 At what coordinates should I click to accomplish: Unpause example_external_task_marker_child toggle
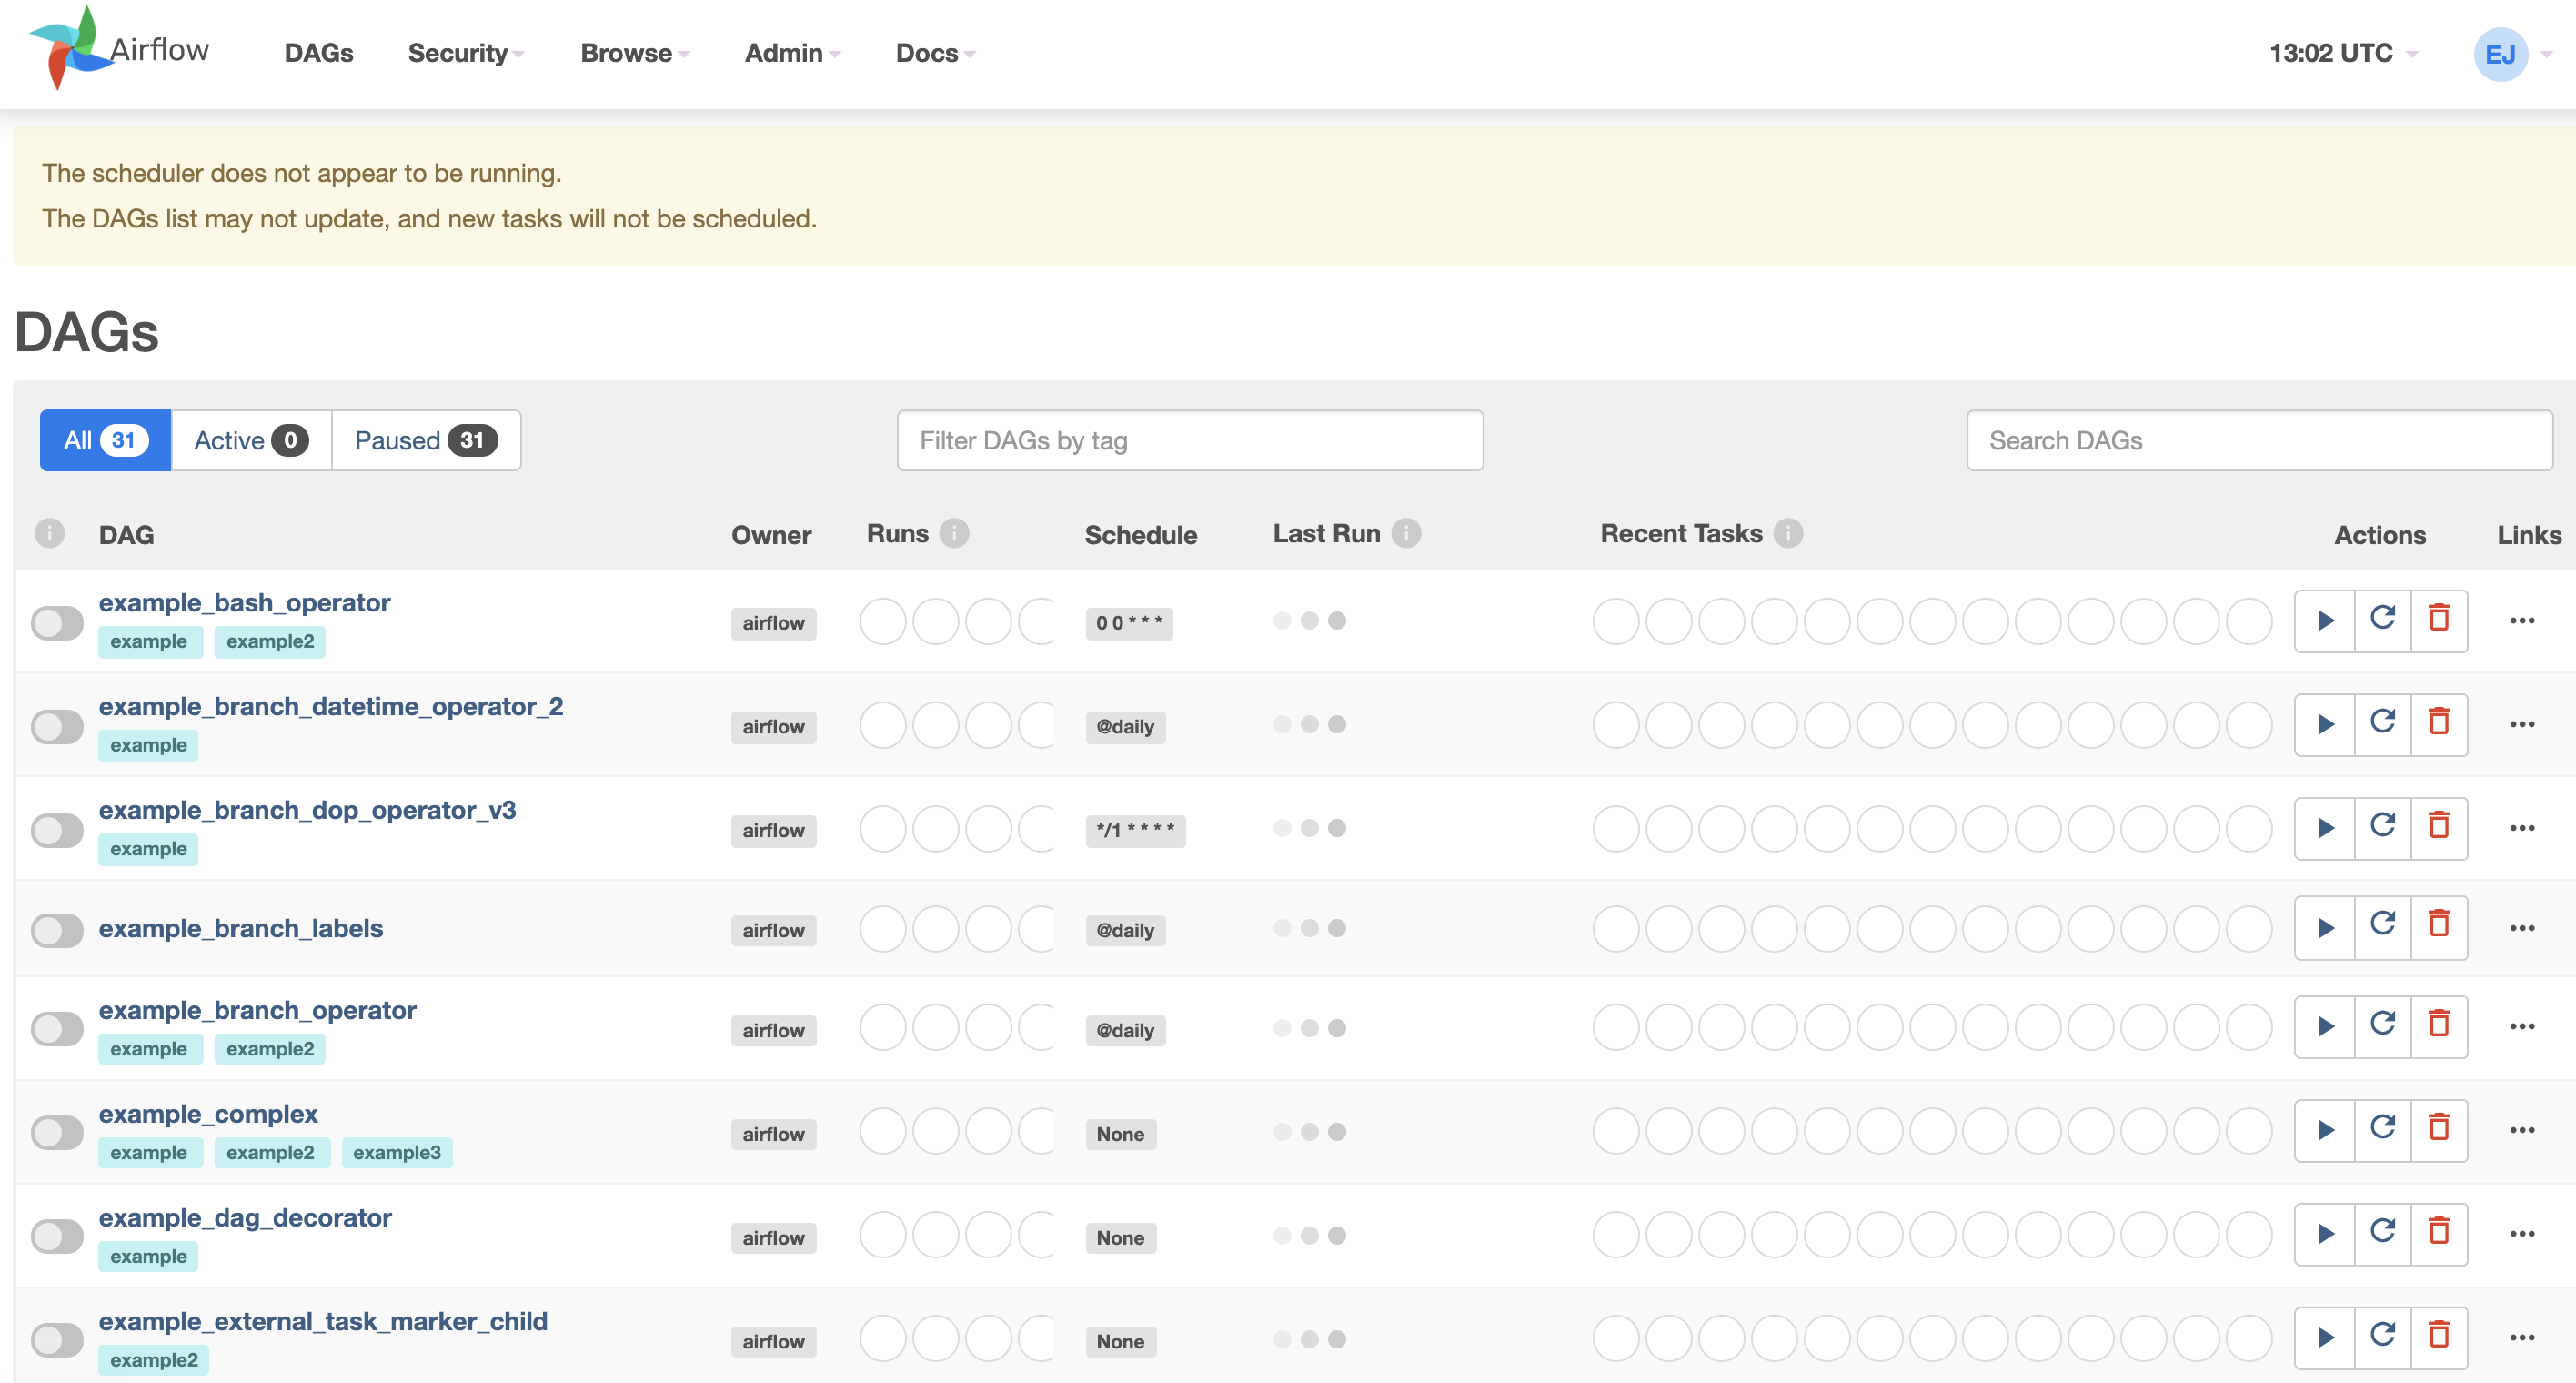click(x=57, y=1340)
